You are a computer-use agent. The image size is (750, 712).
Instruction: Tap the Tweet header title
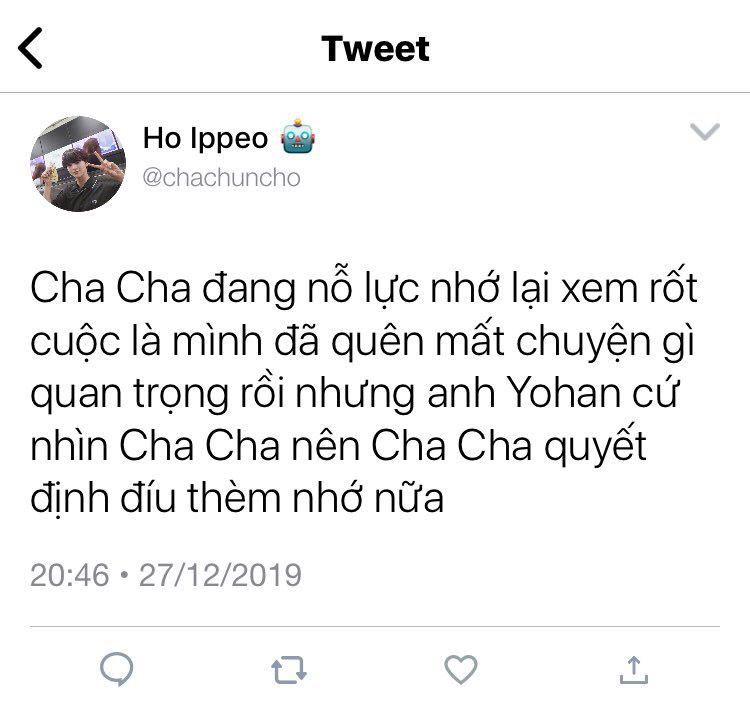(375, 49)
